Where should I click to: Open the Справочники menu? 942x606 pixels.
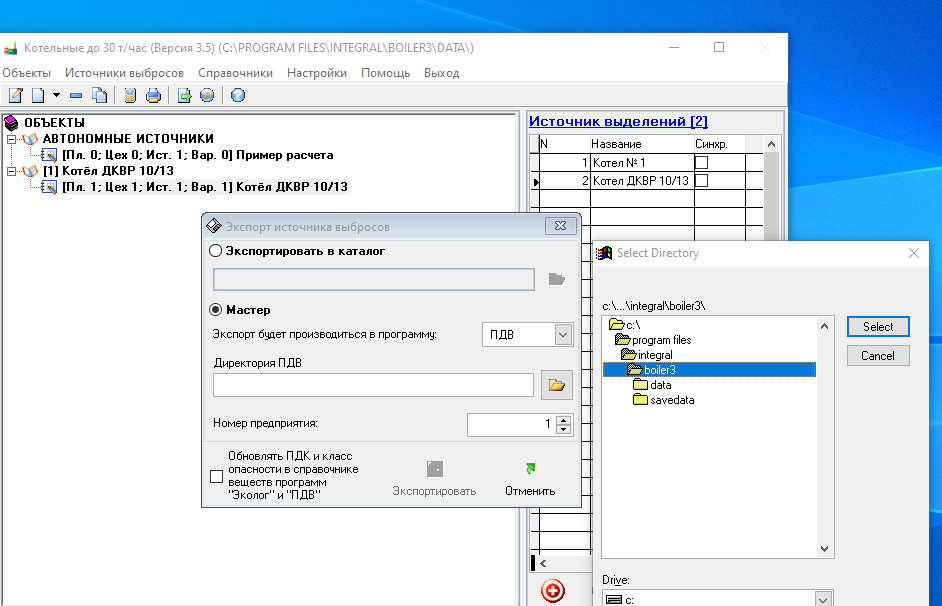point(235,73)
